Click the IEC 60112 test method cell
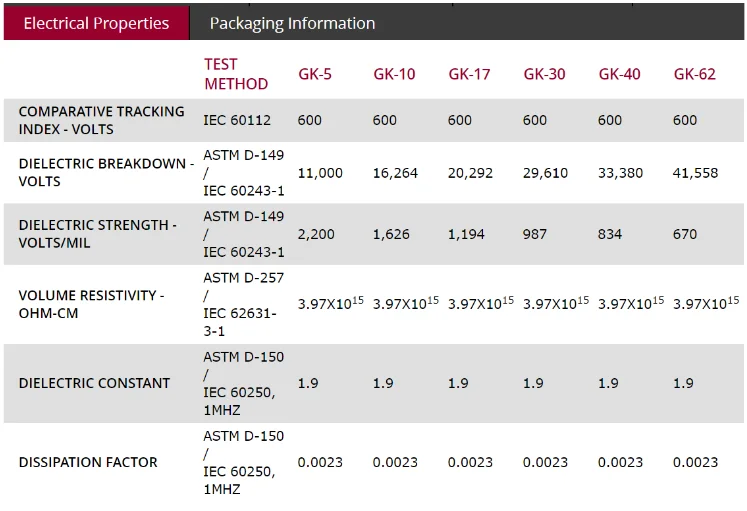 click(x=237, y=120)
